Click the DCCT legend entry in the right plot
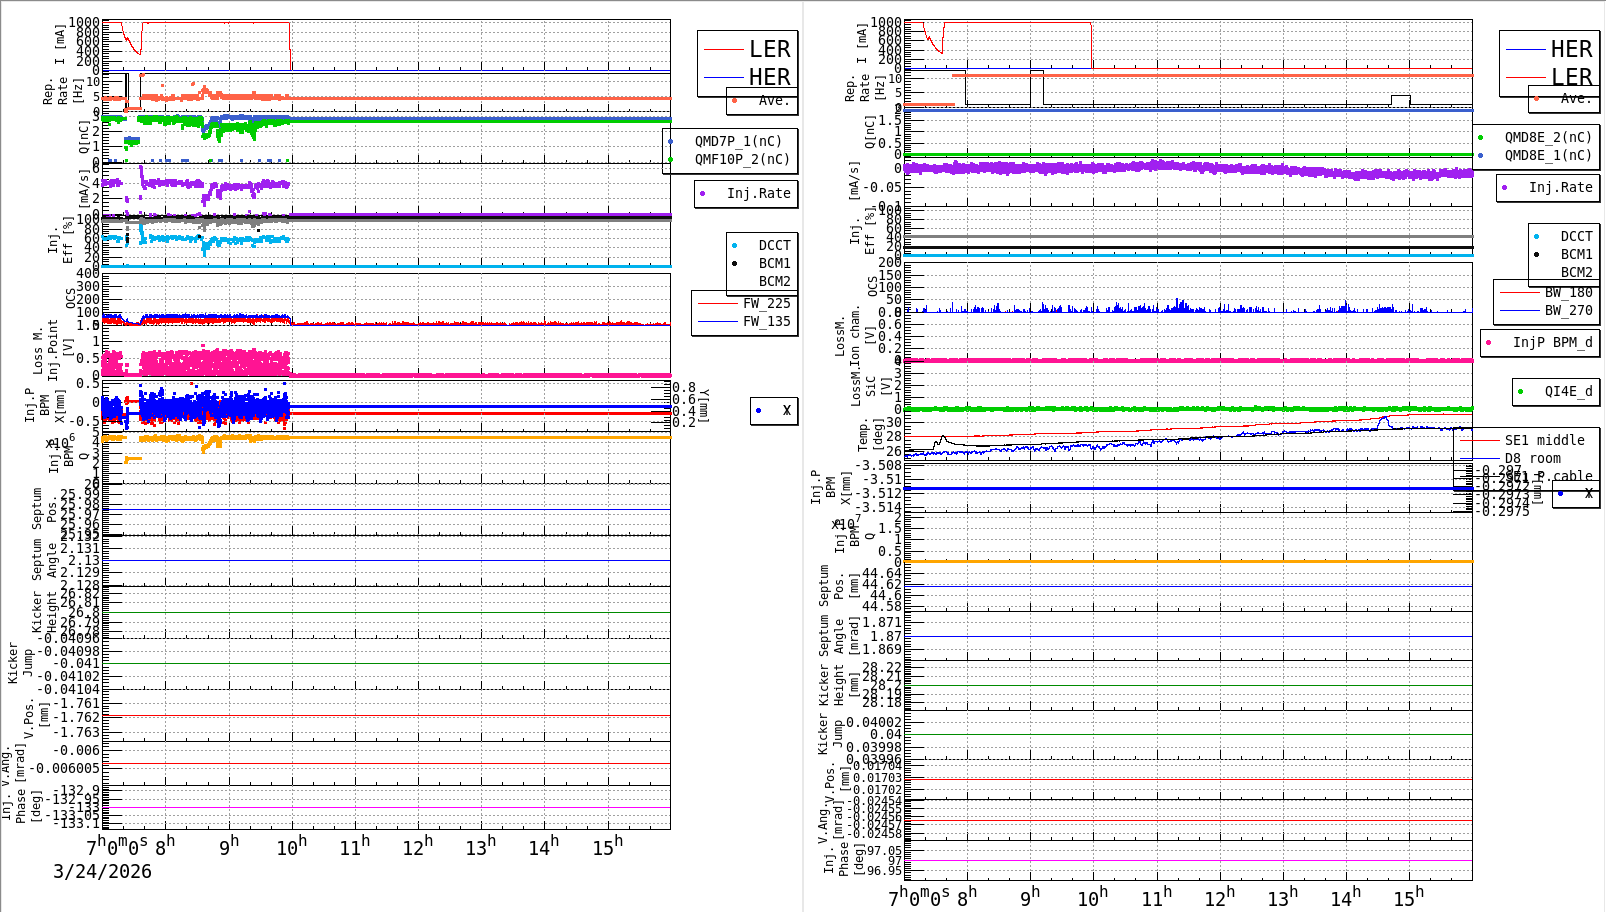1606x912 pixels. point(1577,236)
